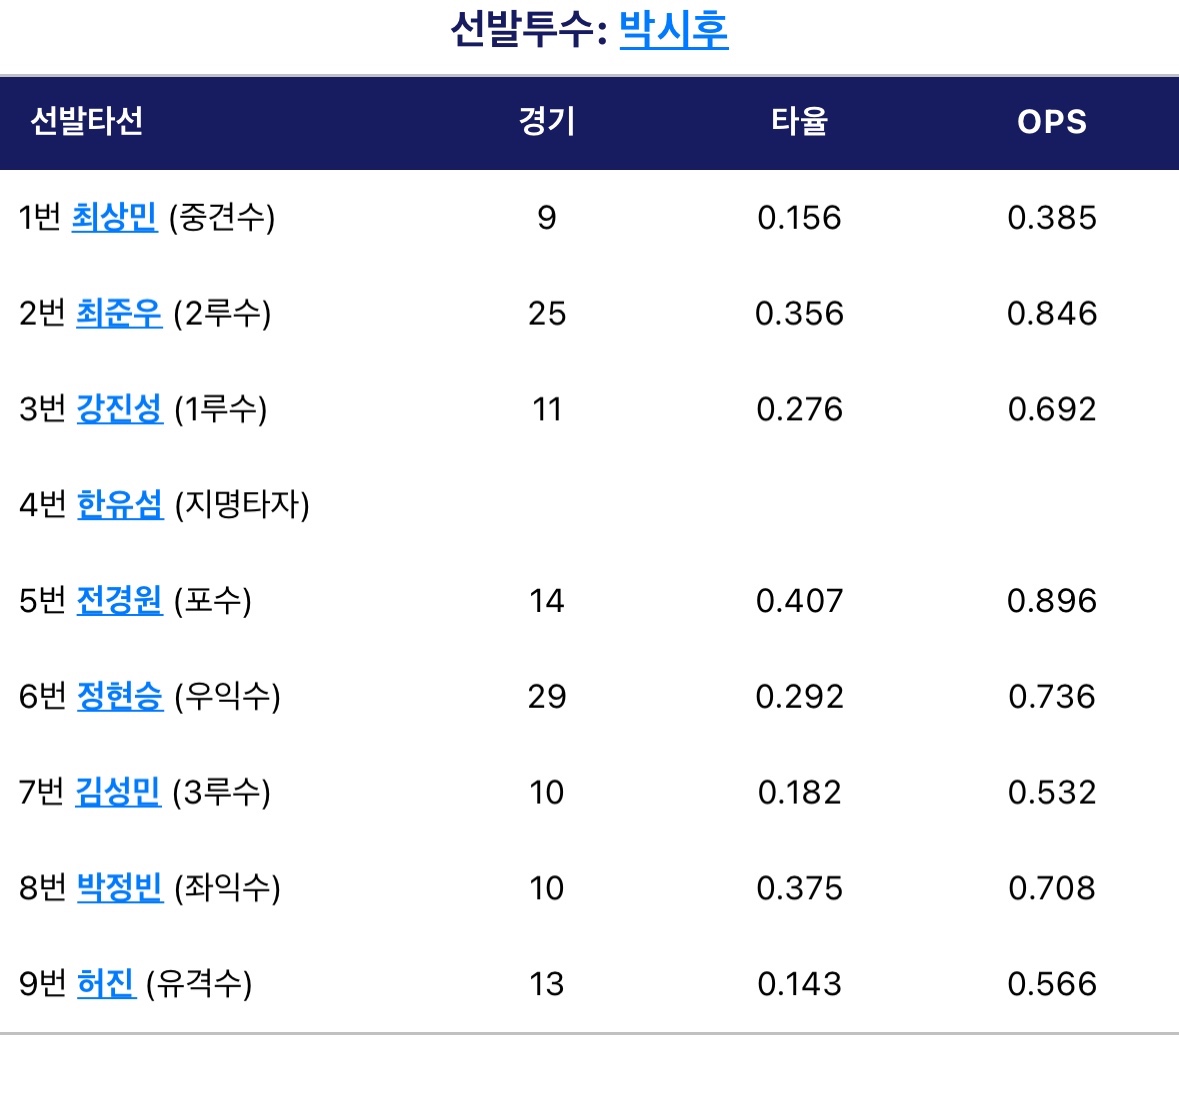1179x1102 pixels.
Task: Open 강진성 player page
Action: tap(119, 409)
